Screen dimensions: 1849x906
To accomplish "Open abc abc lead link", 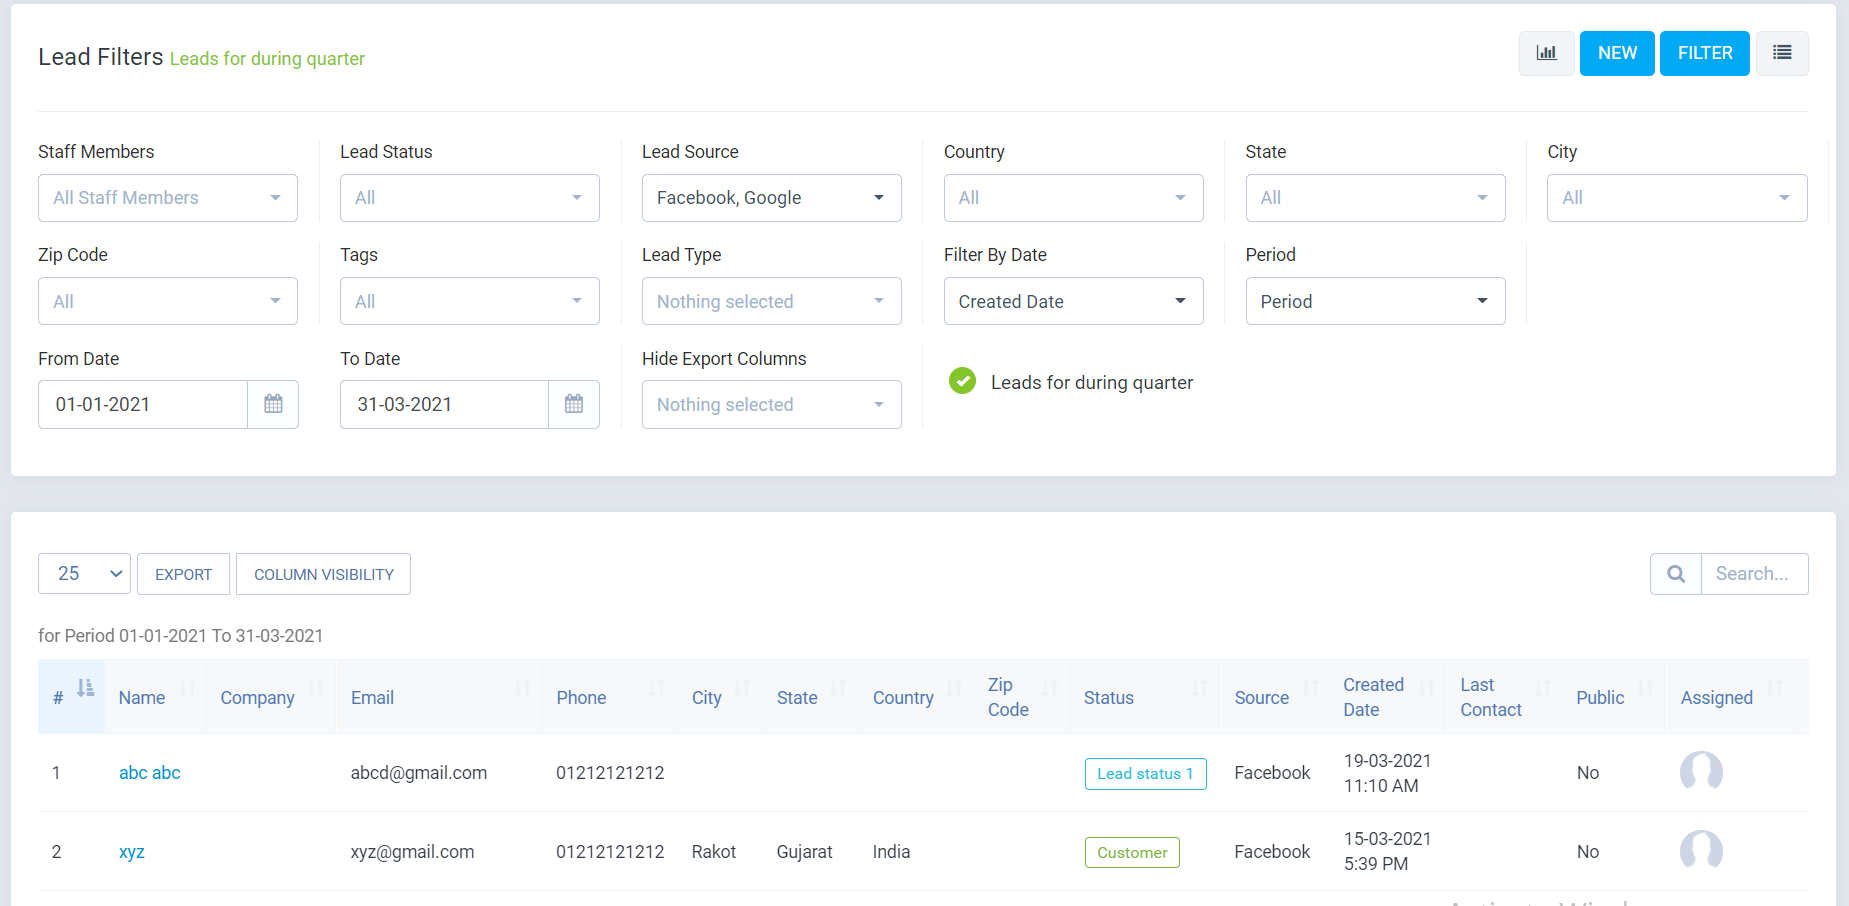I will (x=150, y=773).
